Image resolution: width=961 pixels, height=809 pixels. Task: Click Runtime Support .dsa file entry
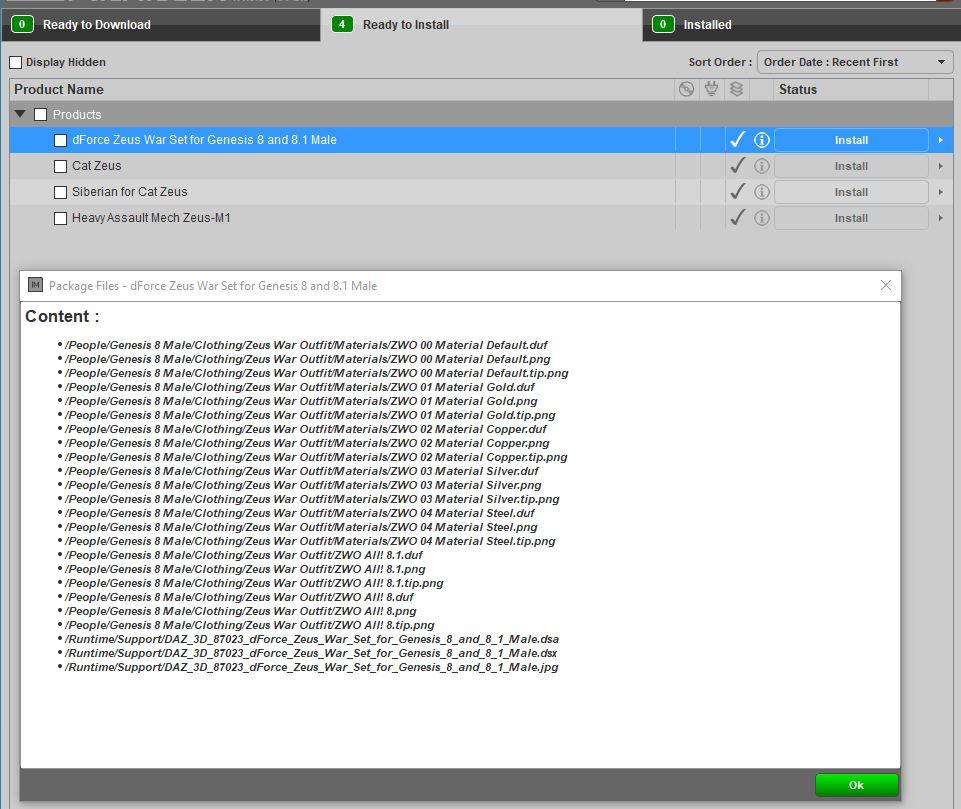[311, 639]
